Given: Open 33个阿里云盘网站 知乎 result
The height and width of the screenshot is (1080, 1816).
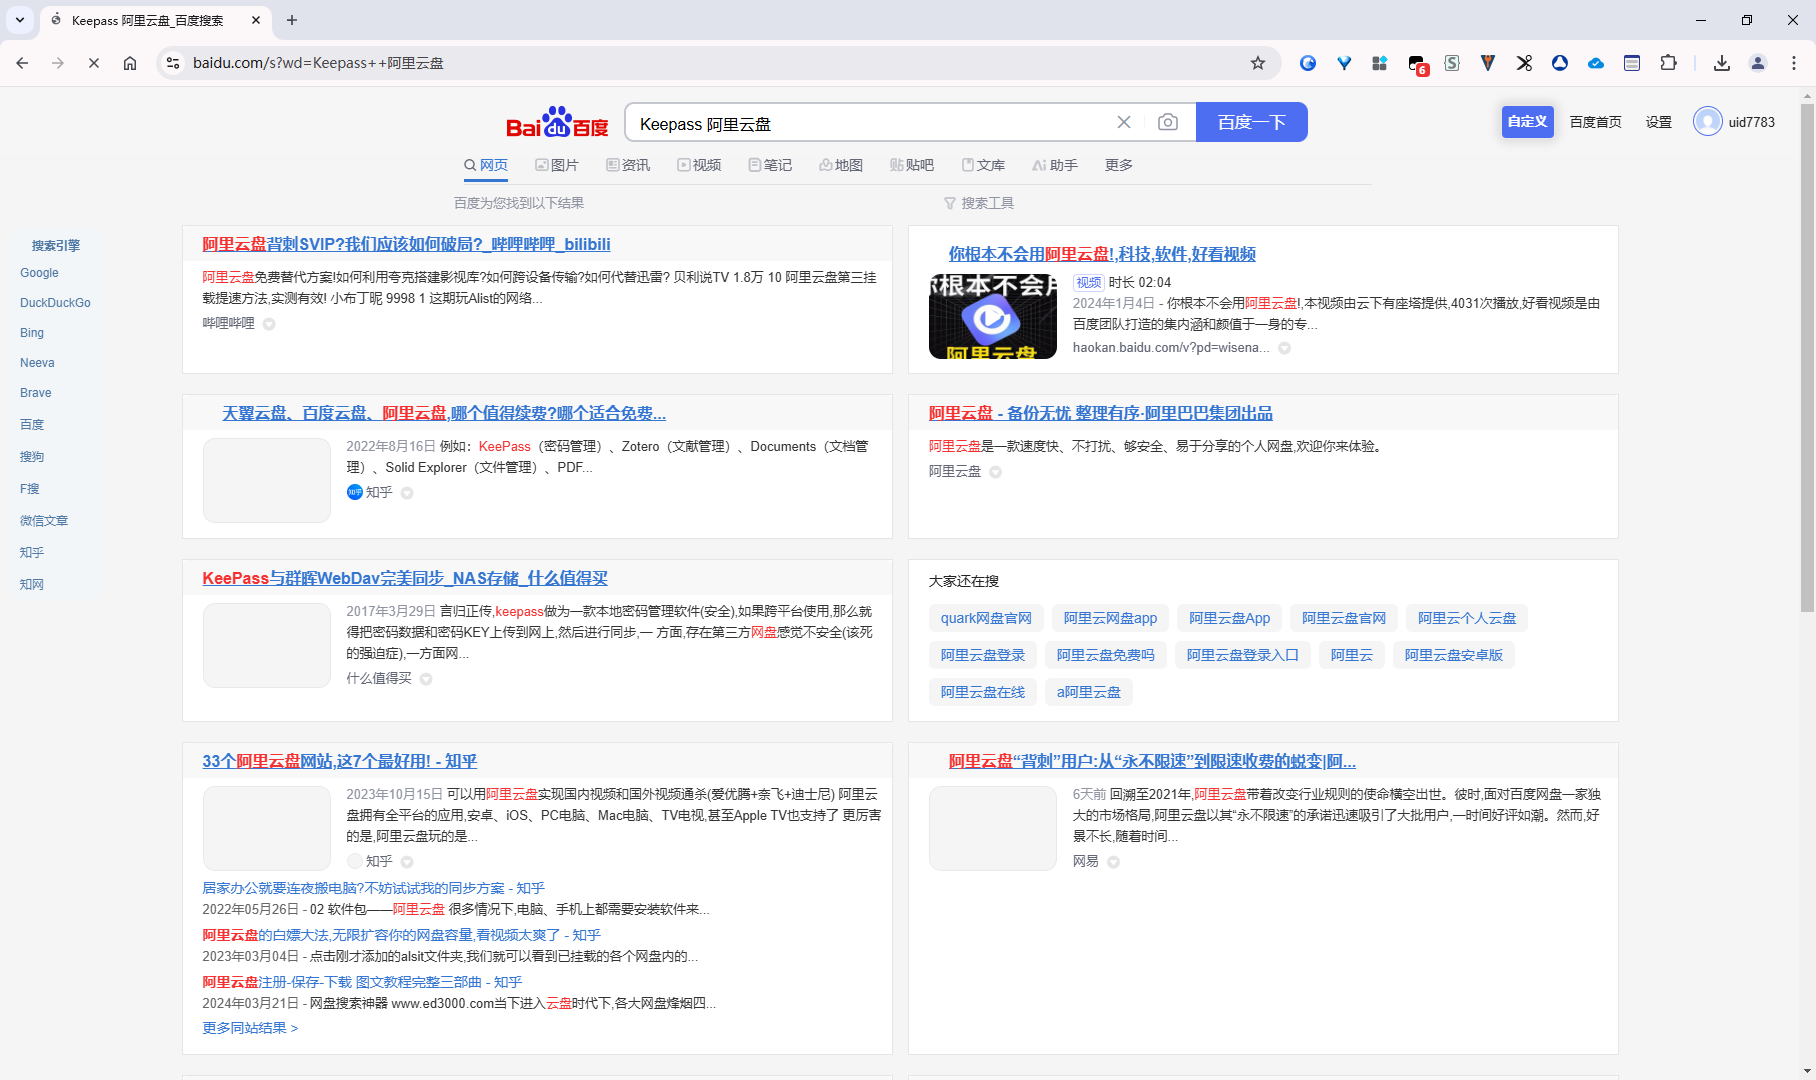Looking at the screenshot, I should click(340, 761).
